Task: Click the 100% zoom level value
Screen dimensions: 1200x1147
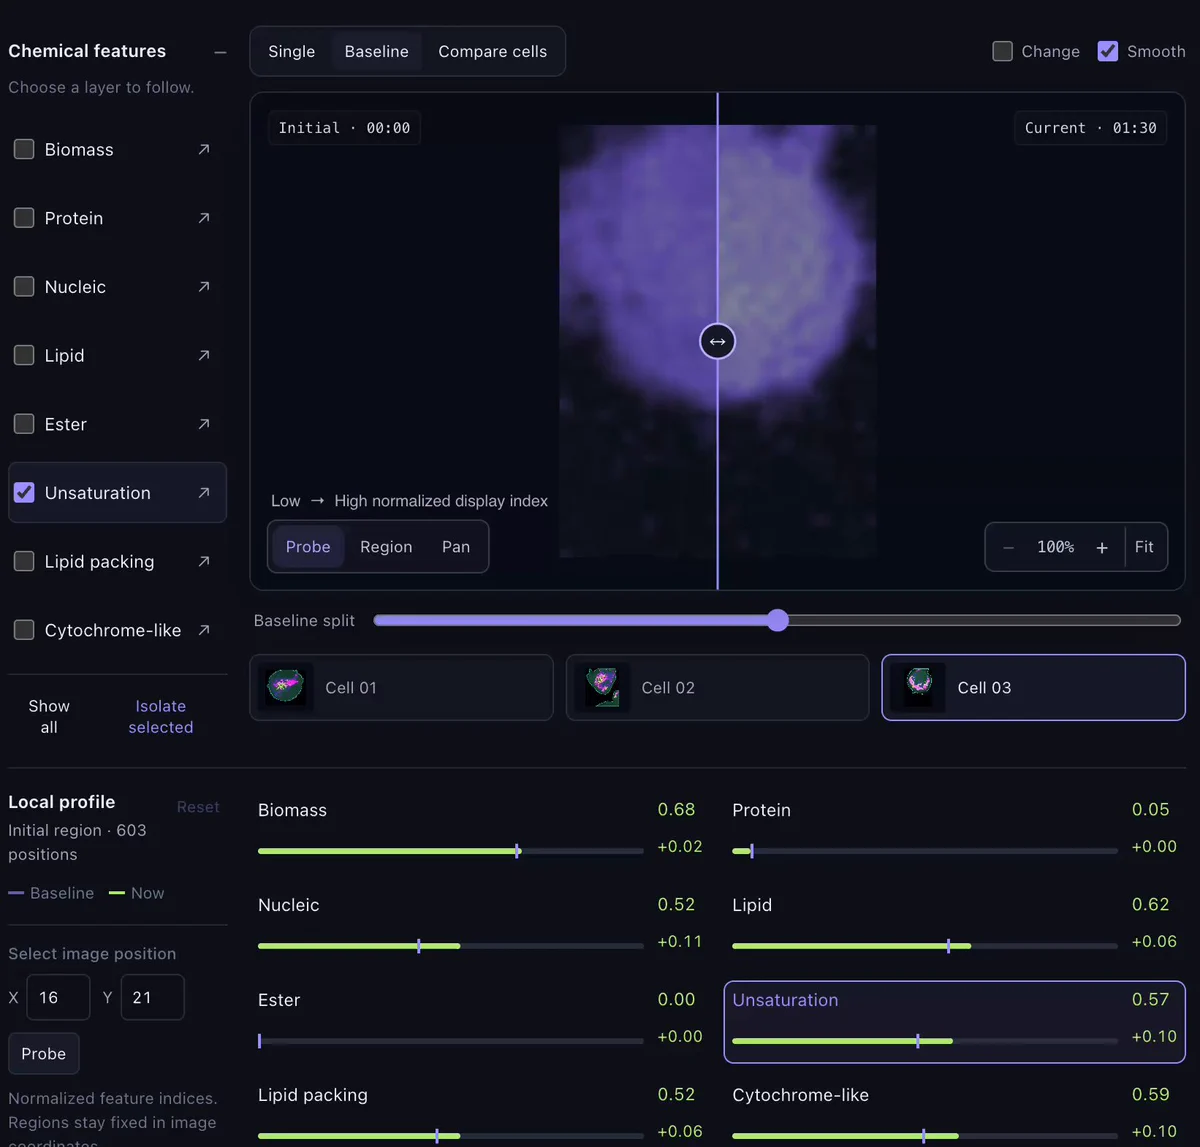Action: [1056, 547]
